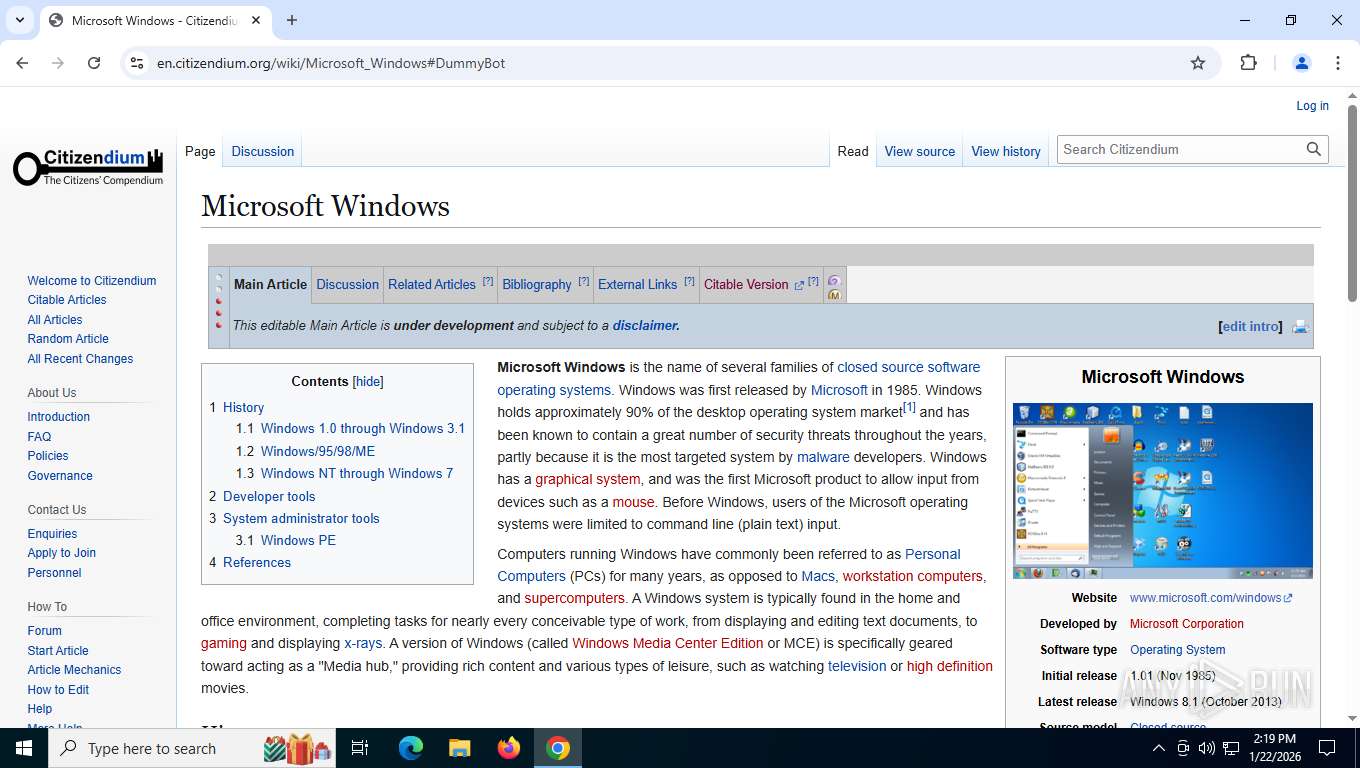1360x768 pixels.
Task: Jump to Windows 1.0 through Windows 3.1
Action: click(363, 428)
